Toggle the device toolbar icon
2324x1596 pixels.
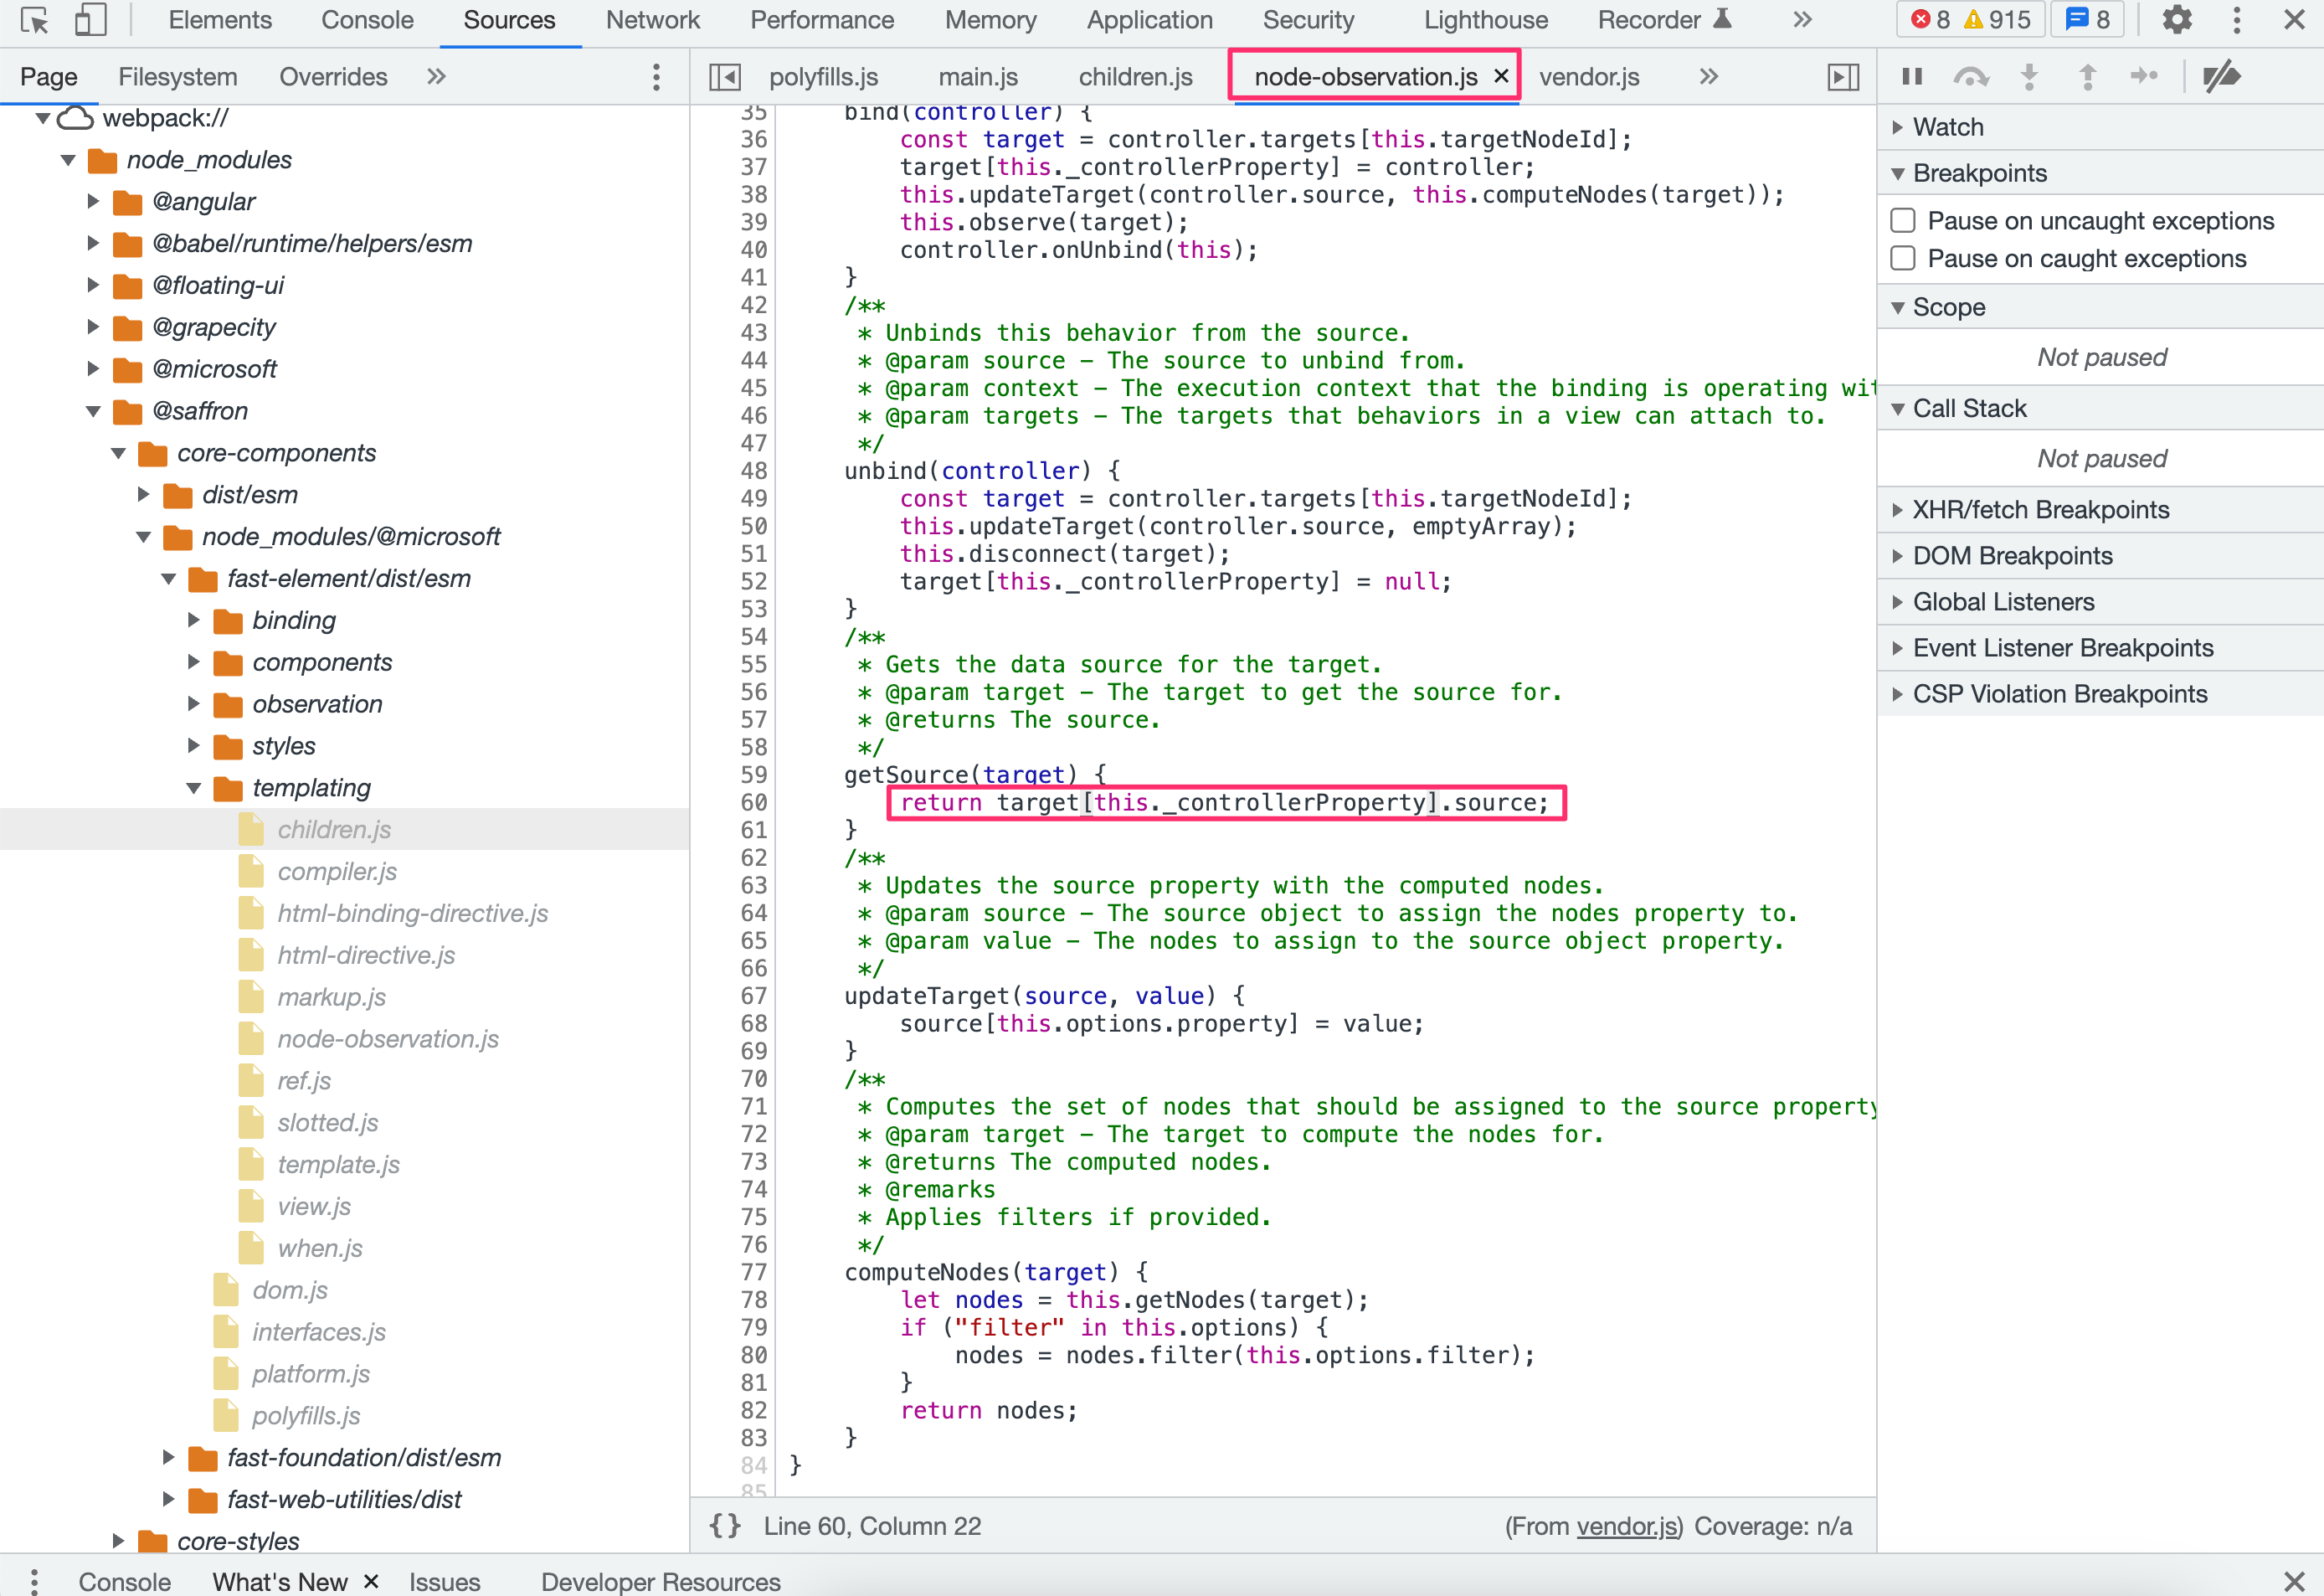point(91,20)
